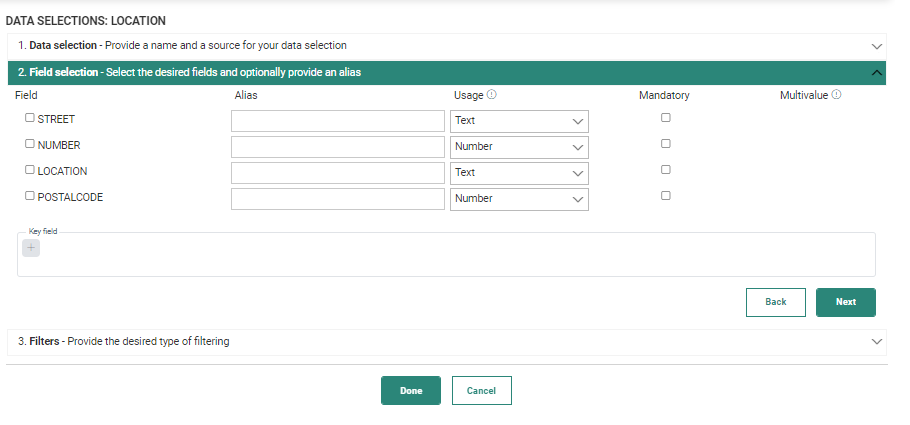Click the plus icon in Key field
The height and width of the screenshot is (425, 910).
point(31,248)
